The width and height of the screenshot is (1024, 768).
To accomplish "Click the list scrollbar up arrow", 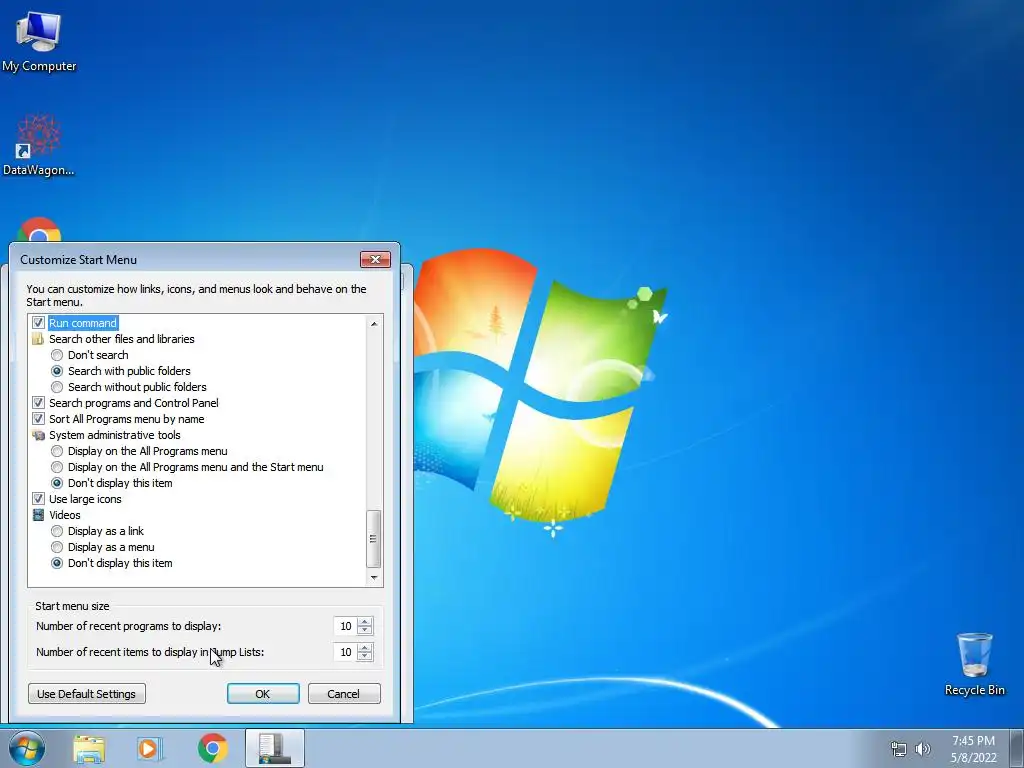I will tap(374, 323).
